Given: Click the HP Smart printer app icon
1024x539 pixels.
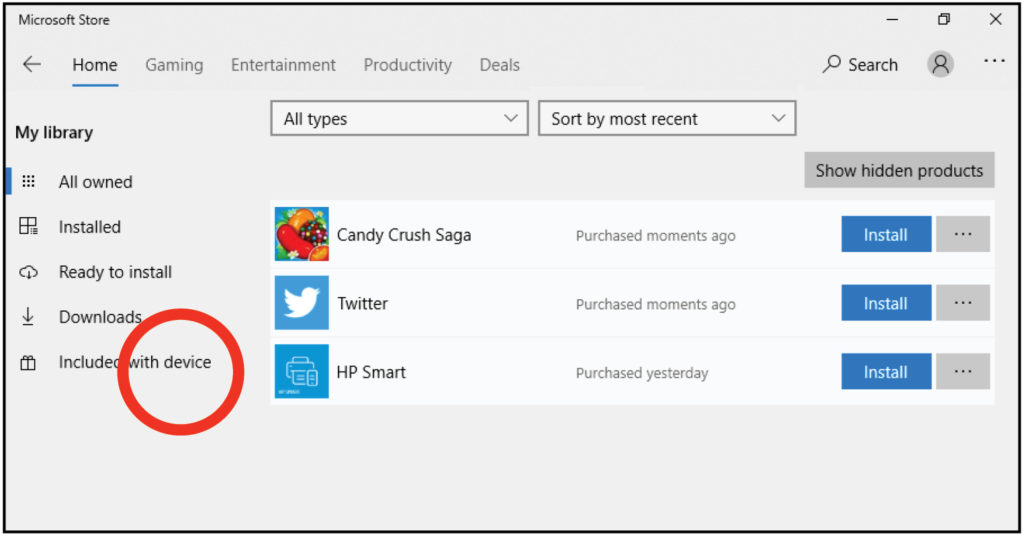Looking at the screenshot, I should [x=302, y=371].
